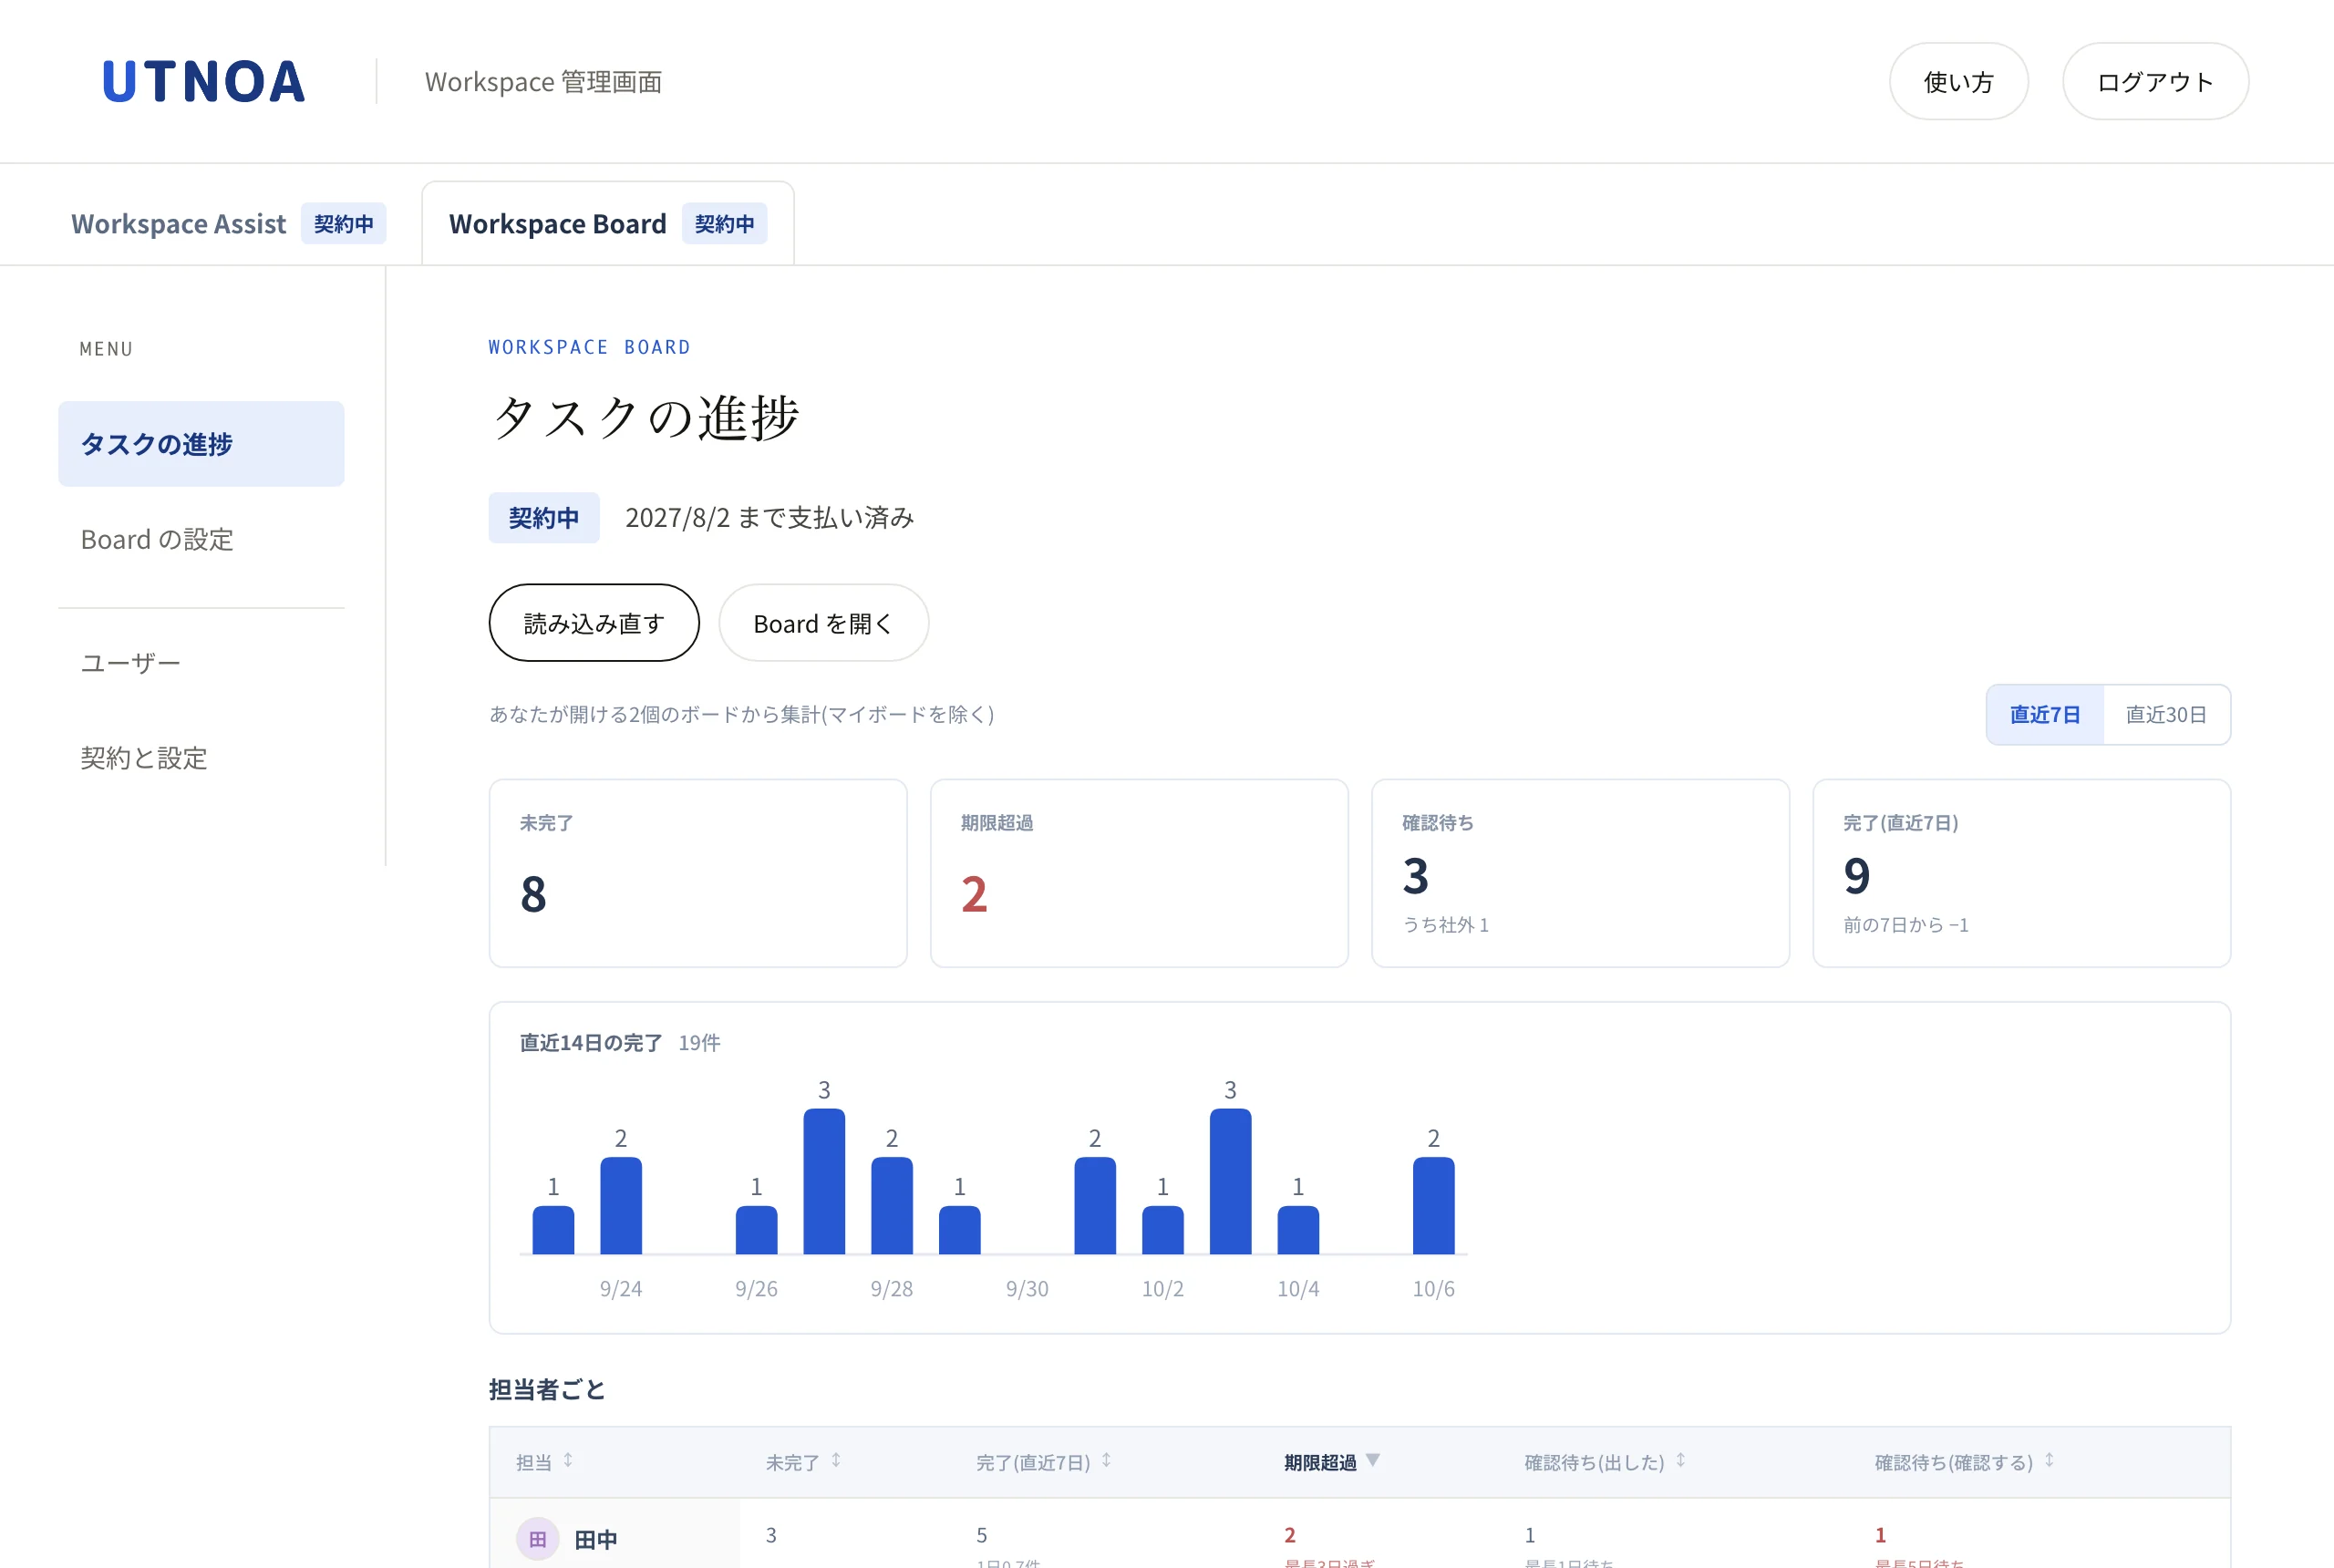Open タスクの進捗 in the menu
The height and width of the screenshot is (1568, 2334).
coord(201,444)
